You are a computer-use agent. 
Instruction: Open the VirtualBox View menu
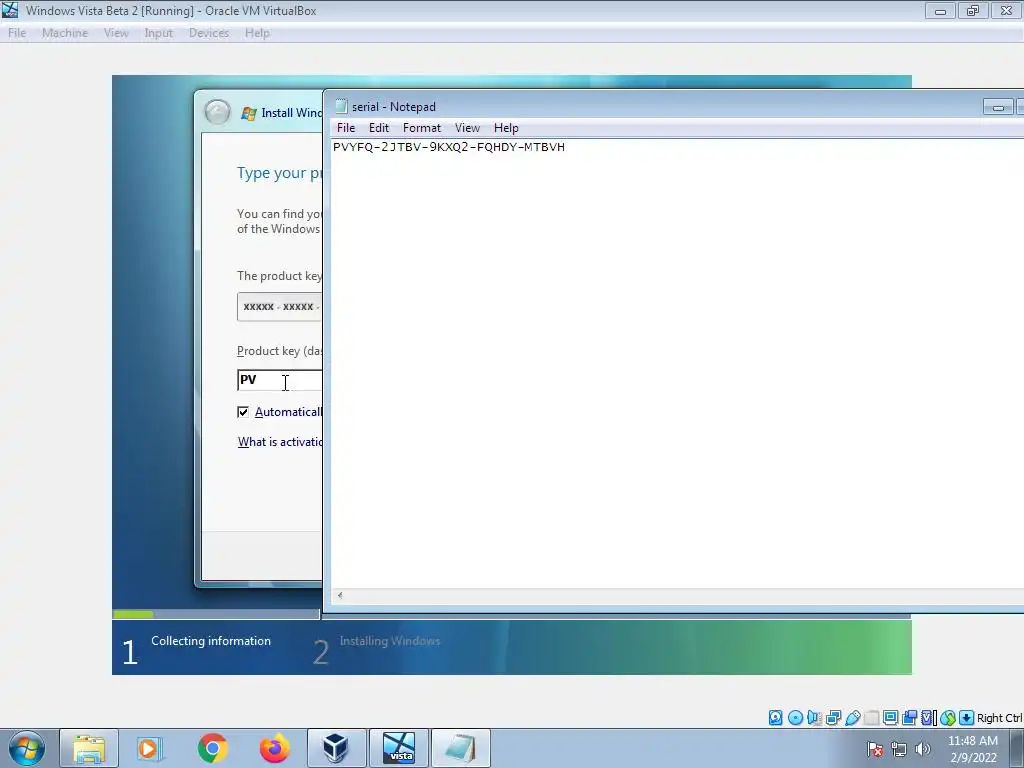pyautogui.click(x=116, y=33)
